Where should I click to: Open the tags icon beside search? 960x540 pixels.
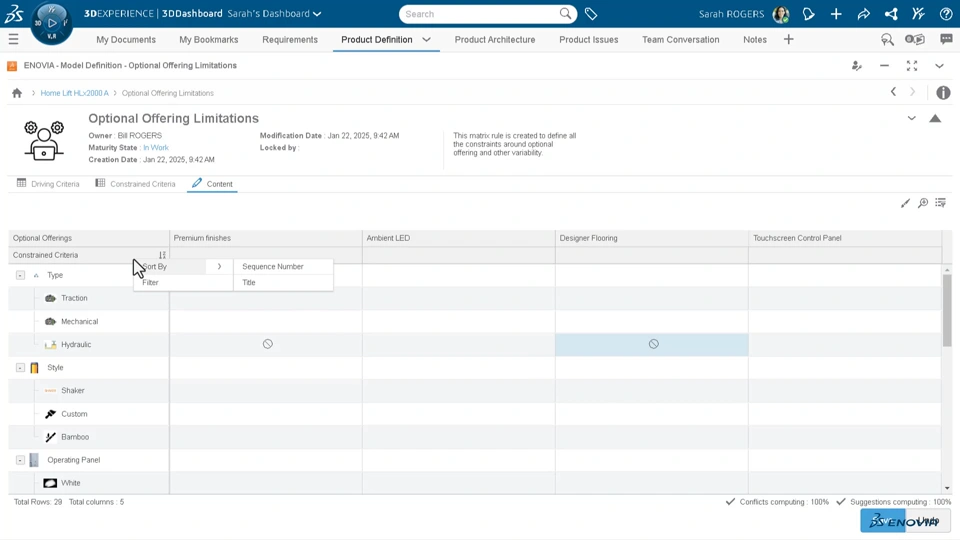(x=591, y=13)
